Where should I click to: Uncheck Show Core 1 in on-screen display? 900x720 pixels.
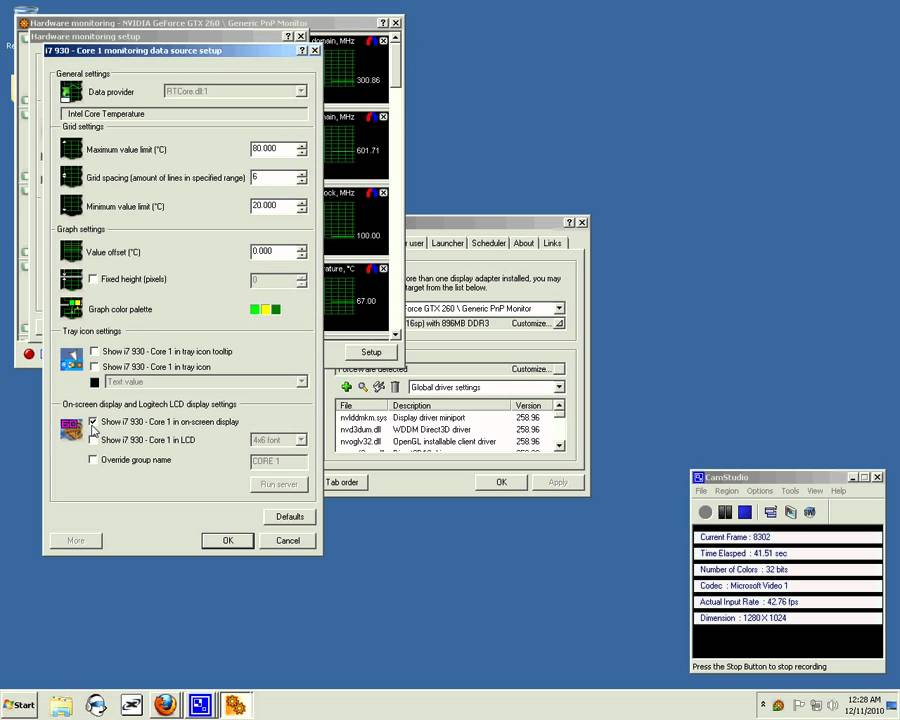tap(93, 421)
